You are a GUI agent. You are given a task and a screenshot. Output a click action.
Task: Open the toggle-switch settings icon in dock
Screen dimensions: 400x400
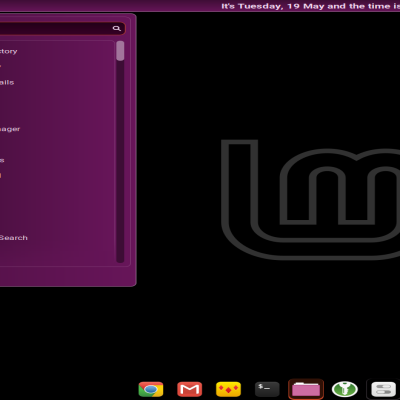tap(383, 389)
